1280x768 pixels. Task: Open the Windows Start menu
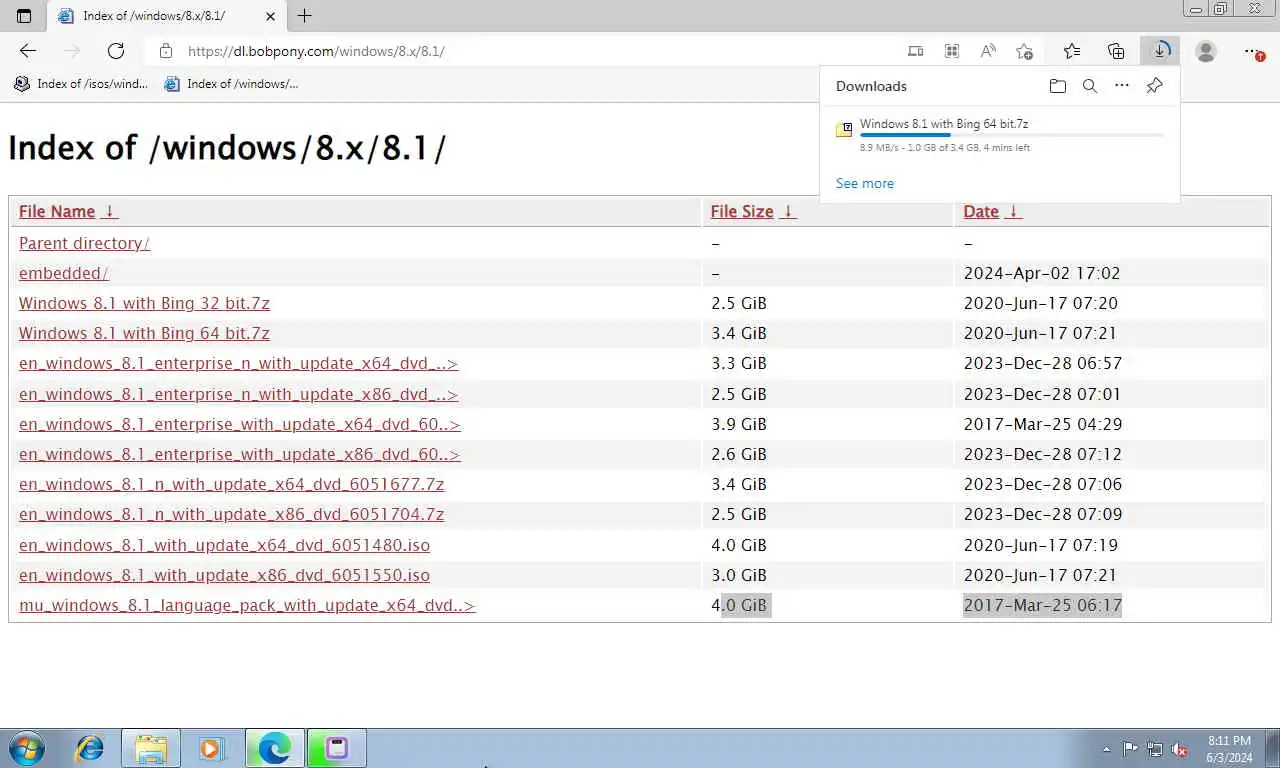(x=26, y=748)
